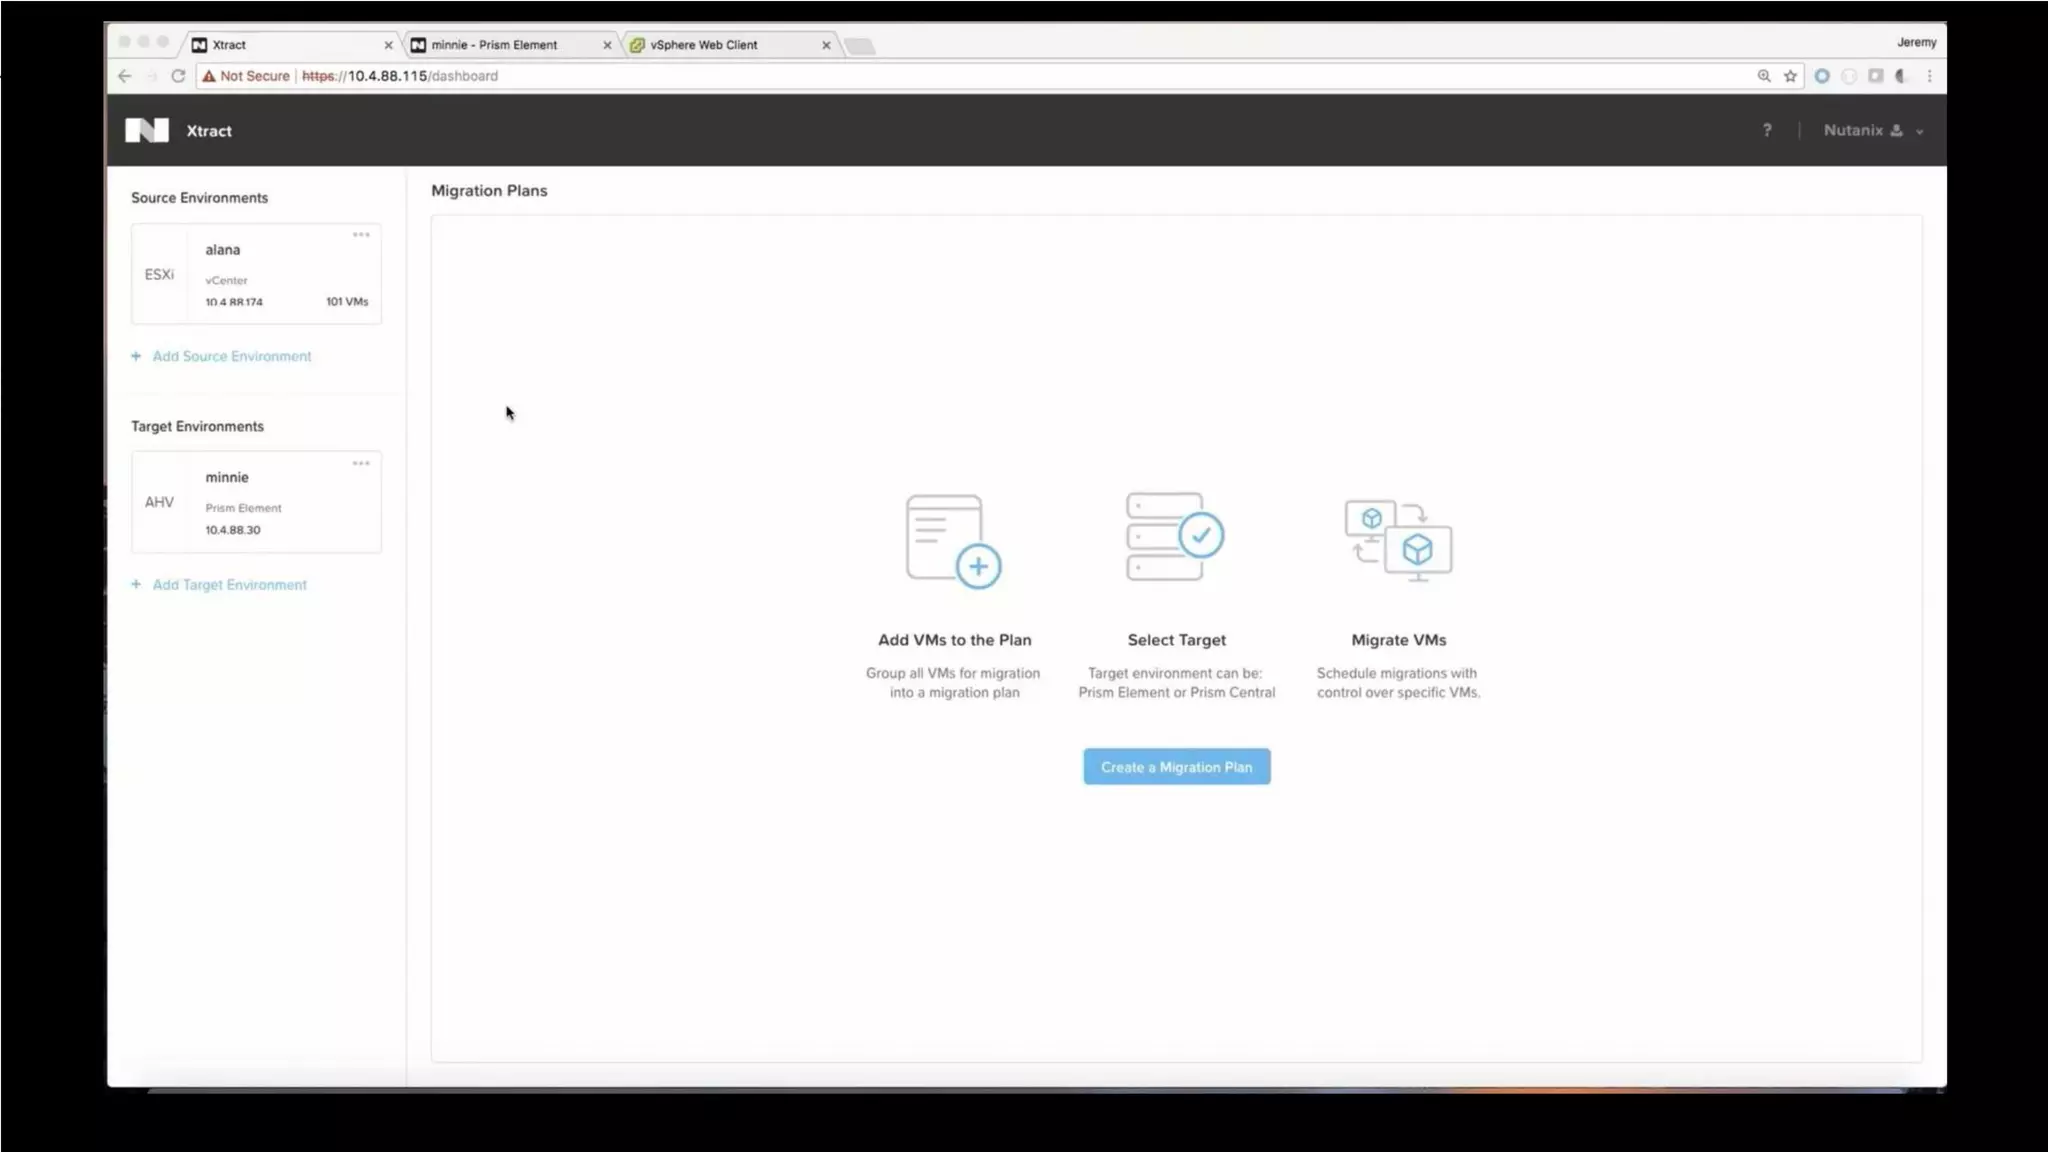Go back with browser back arrow
The width and height of the screenshot is (2048, 1152).
click(125, 76)
